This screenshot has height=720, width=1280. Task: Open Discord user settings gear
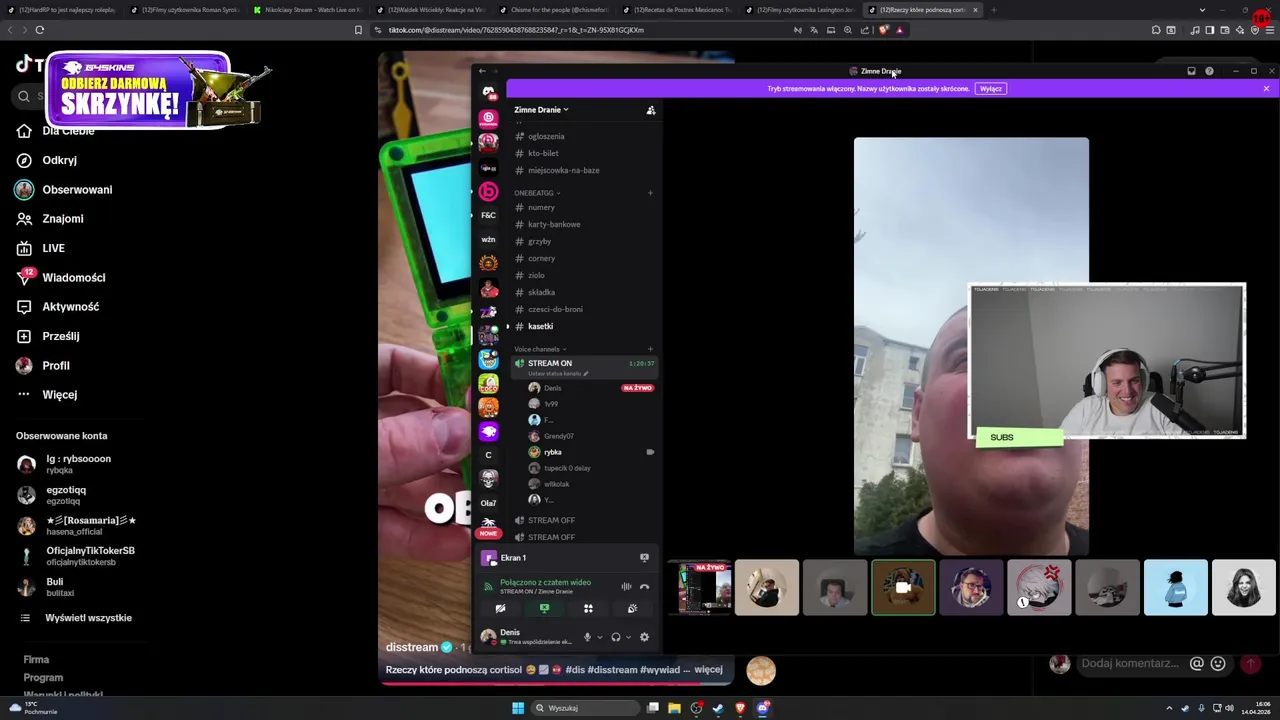pos(644,637)
